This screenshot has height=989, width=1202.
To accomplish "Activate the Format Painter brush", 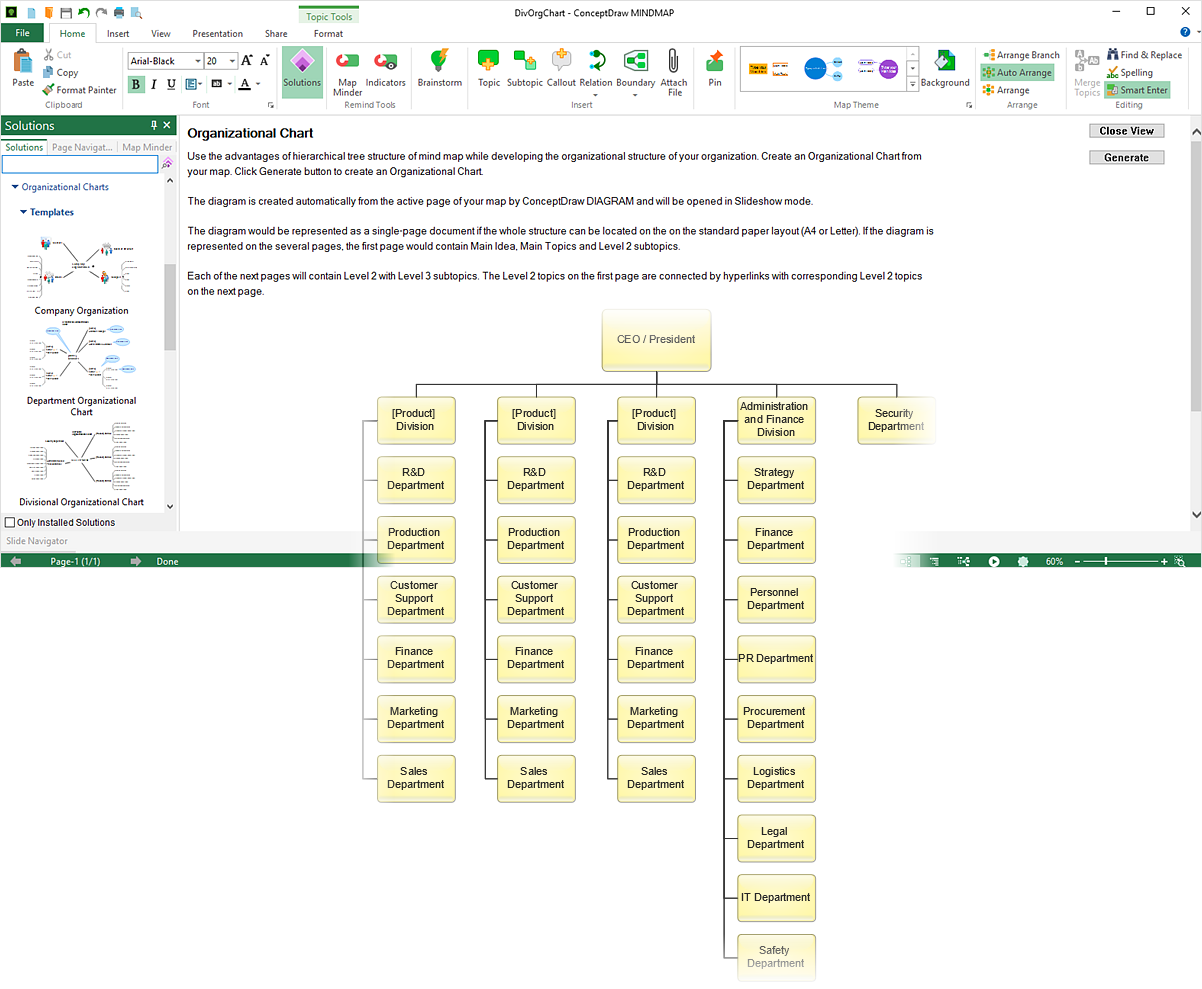I will pos(49,90).
